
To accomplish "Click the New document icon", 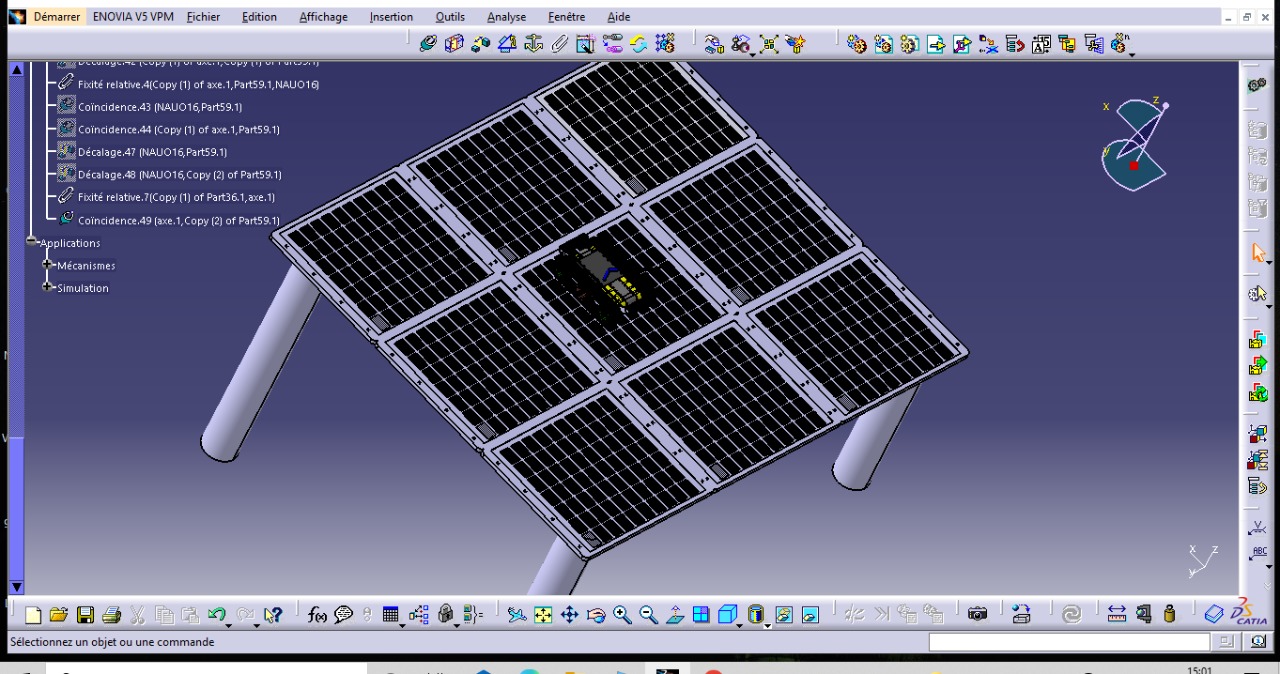I will (x=33, y=615).
